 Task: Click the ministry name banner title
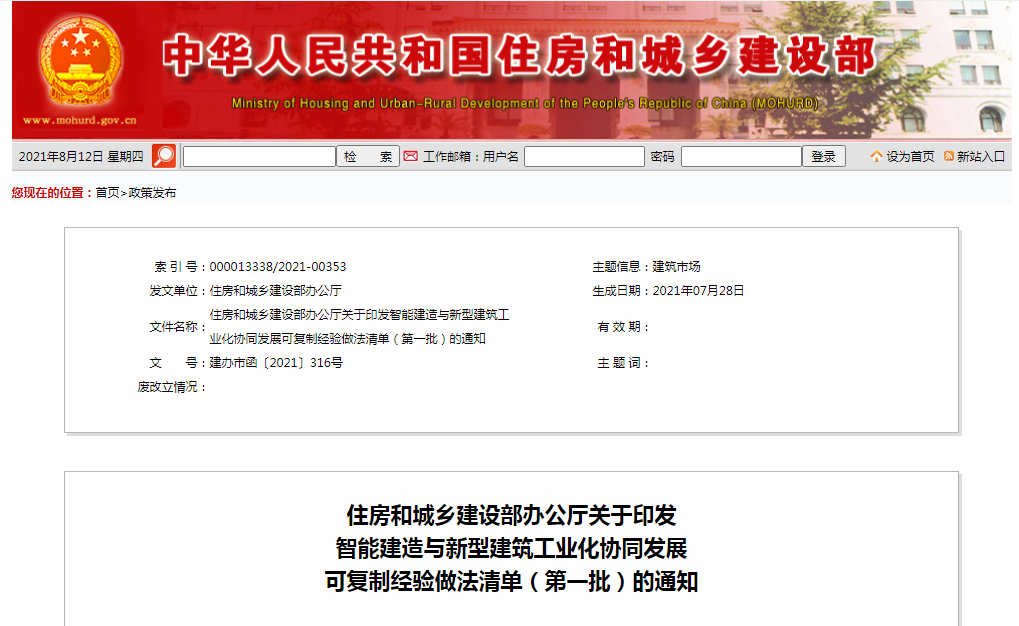[519, 56]
